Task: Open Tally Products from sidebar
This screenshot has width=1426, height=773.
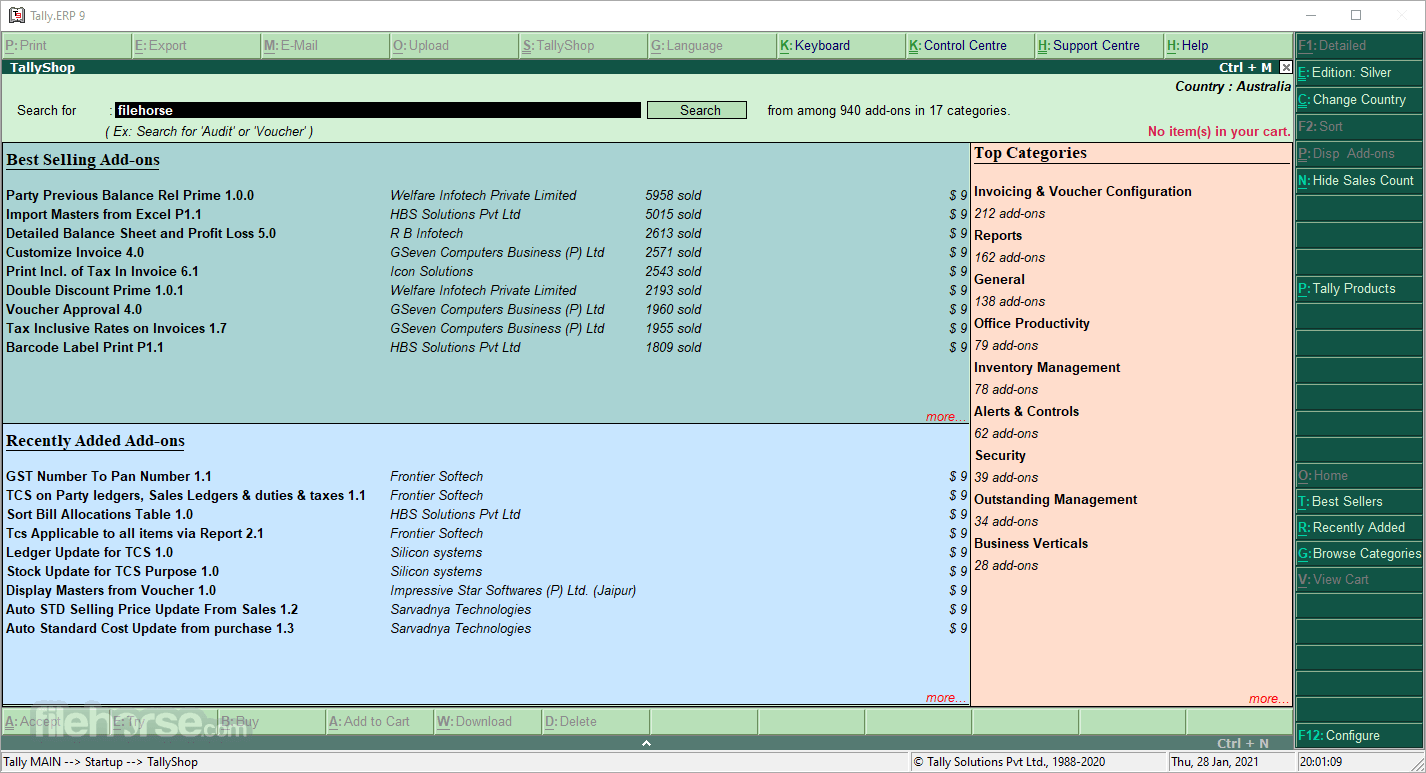Action: pyautogui.click(x=1359, y=288)
